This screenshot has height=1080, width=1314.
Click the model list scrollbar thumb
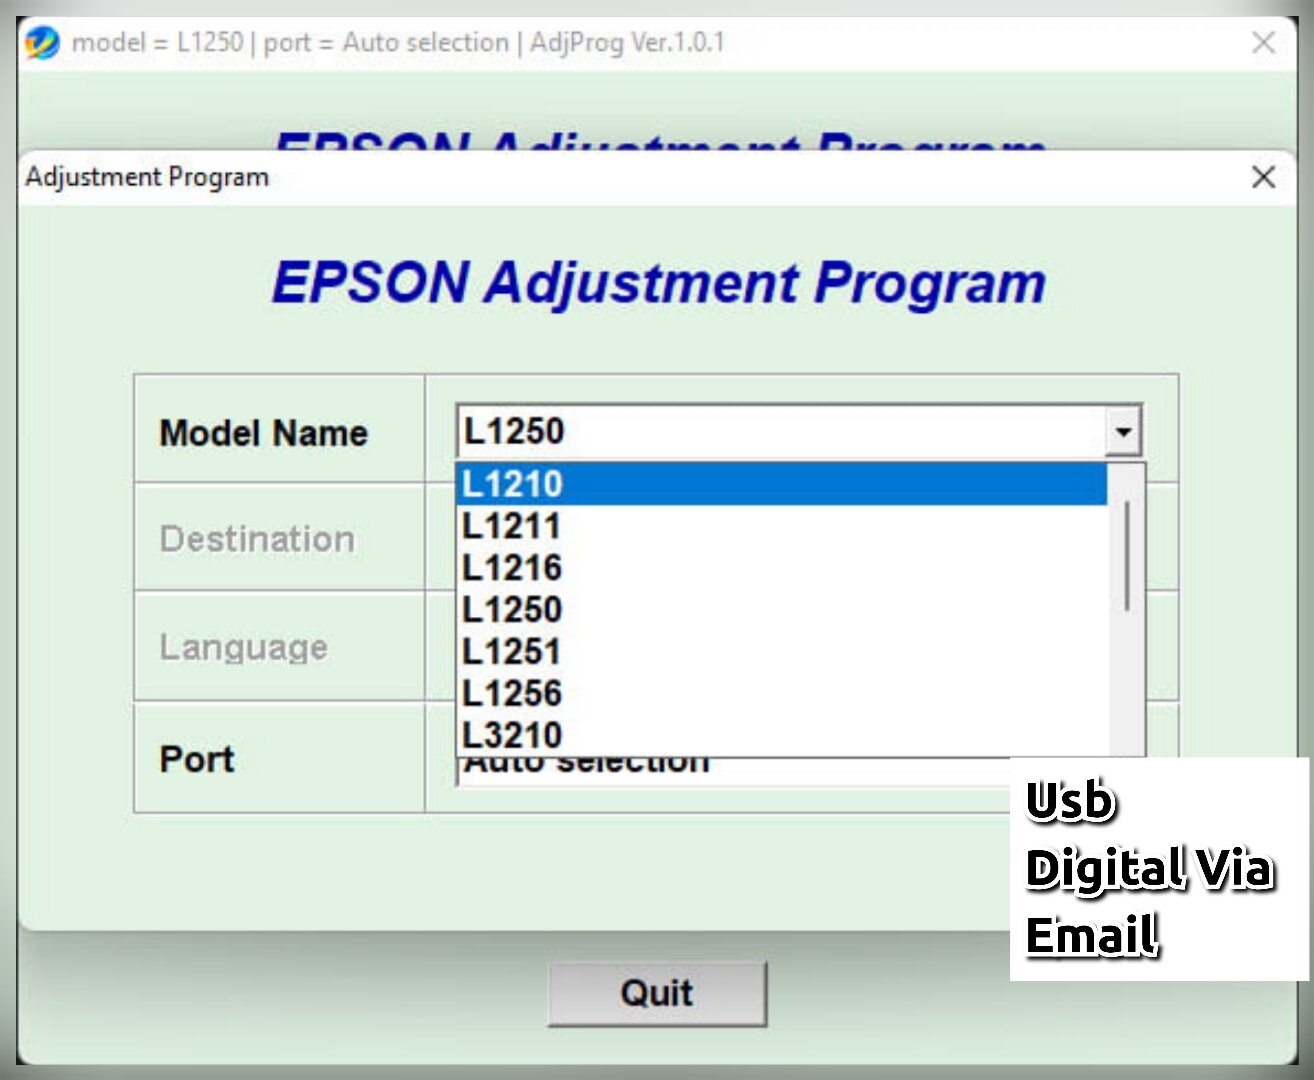point(1127,555)
